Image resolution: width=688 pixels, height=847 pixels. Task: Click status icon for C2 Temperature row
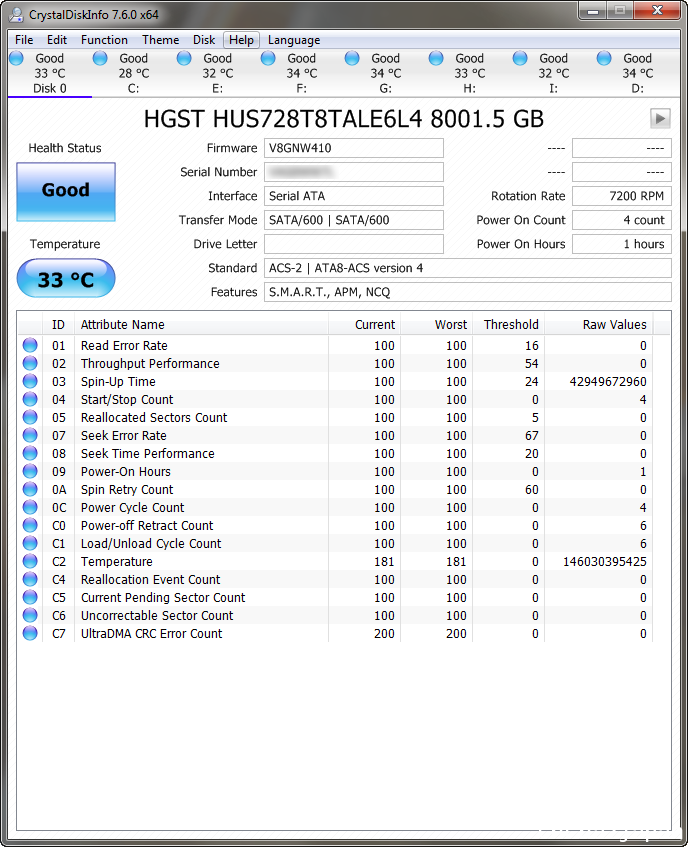point(30,561)
